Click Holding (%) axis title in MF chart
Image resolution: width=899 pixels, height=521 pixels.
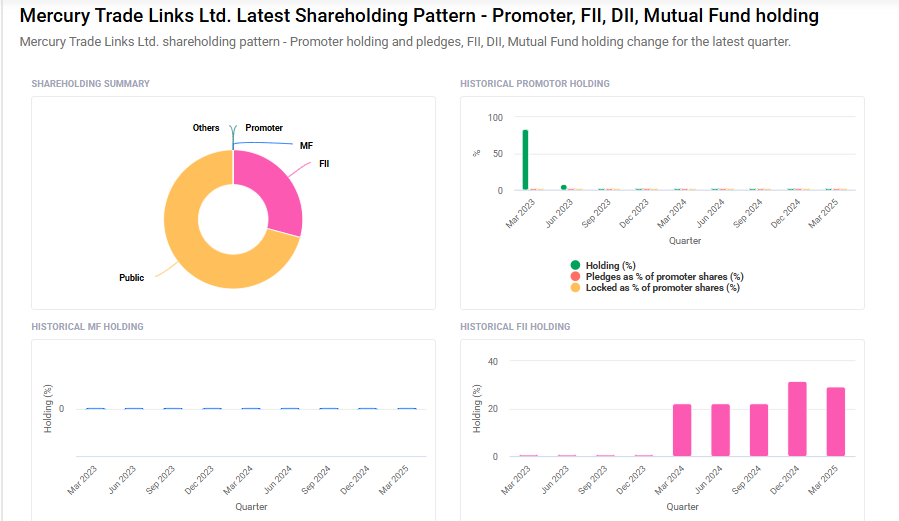pyautogui.click(x=48, y=409)
